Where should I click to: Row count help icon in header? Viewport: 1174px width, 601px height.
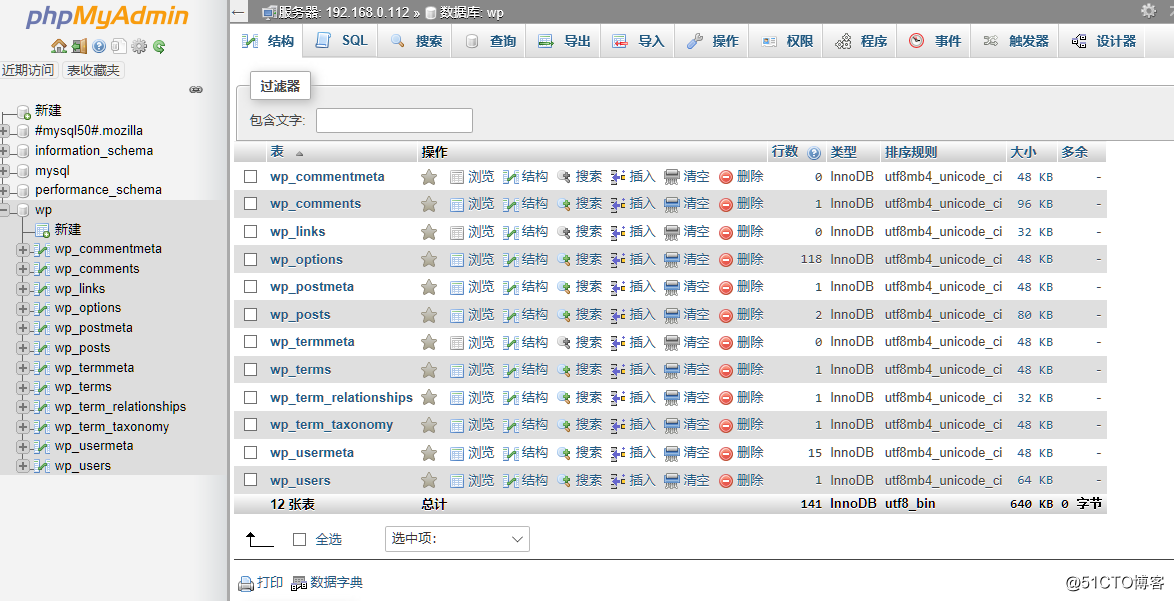pos(814,153)
